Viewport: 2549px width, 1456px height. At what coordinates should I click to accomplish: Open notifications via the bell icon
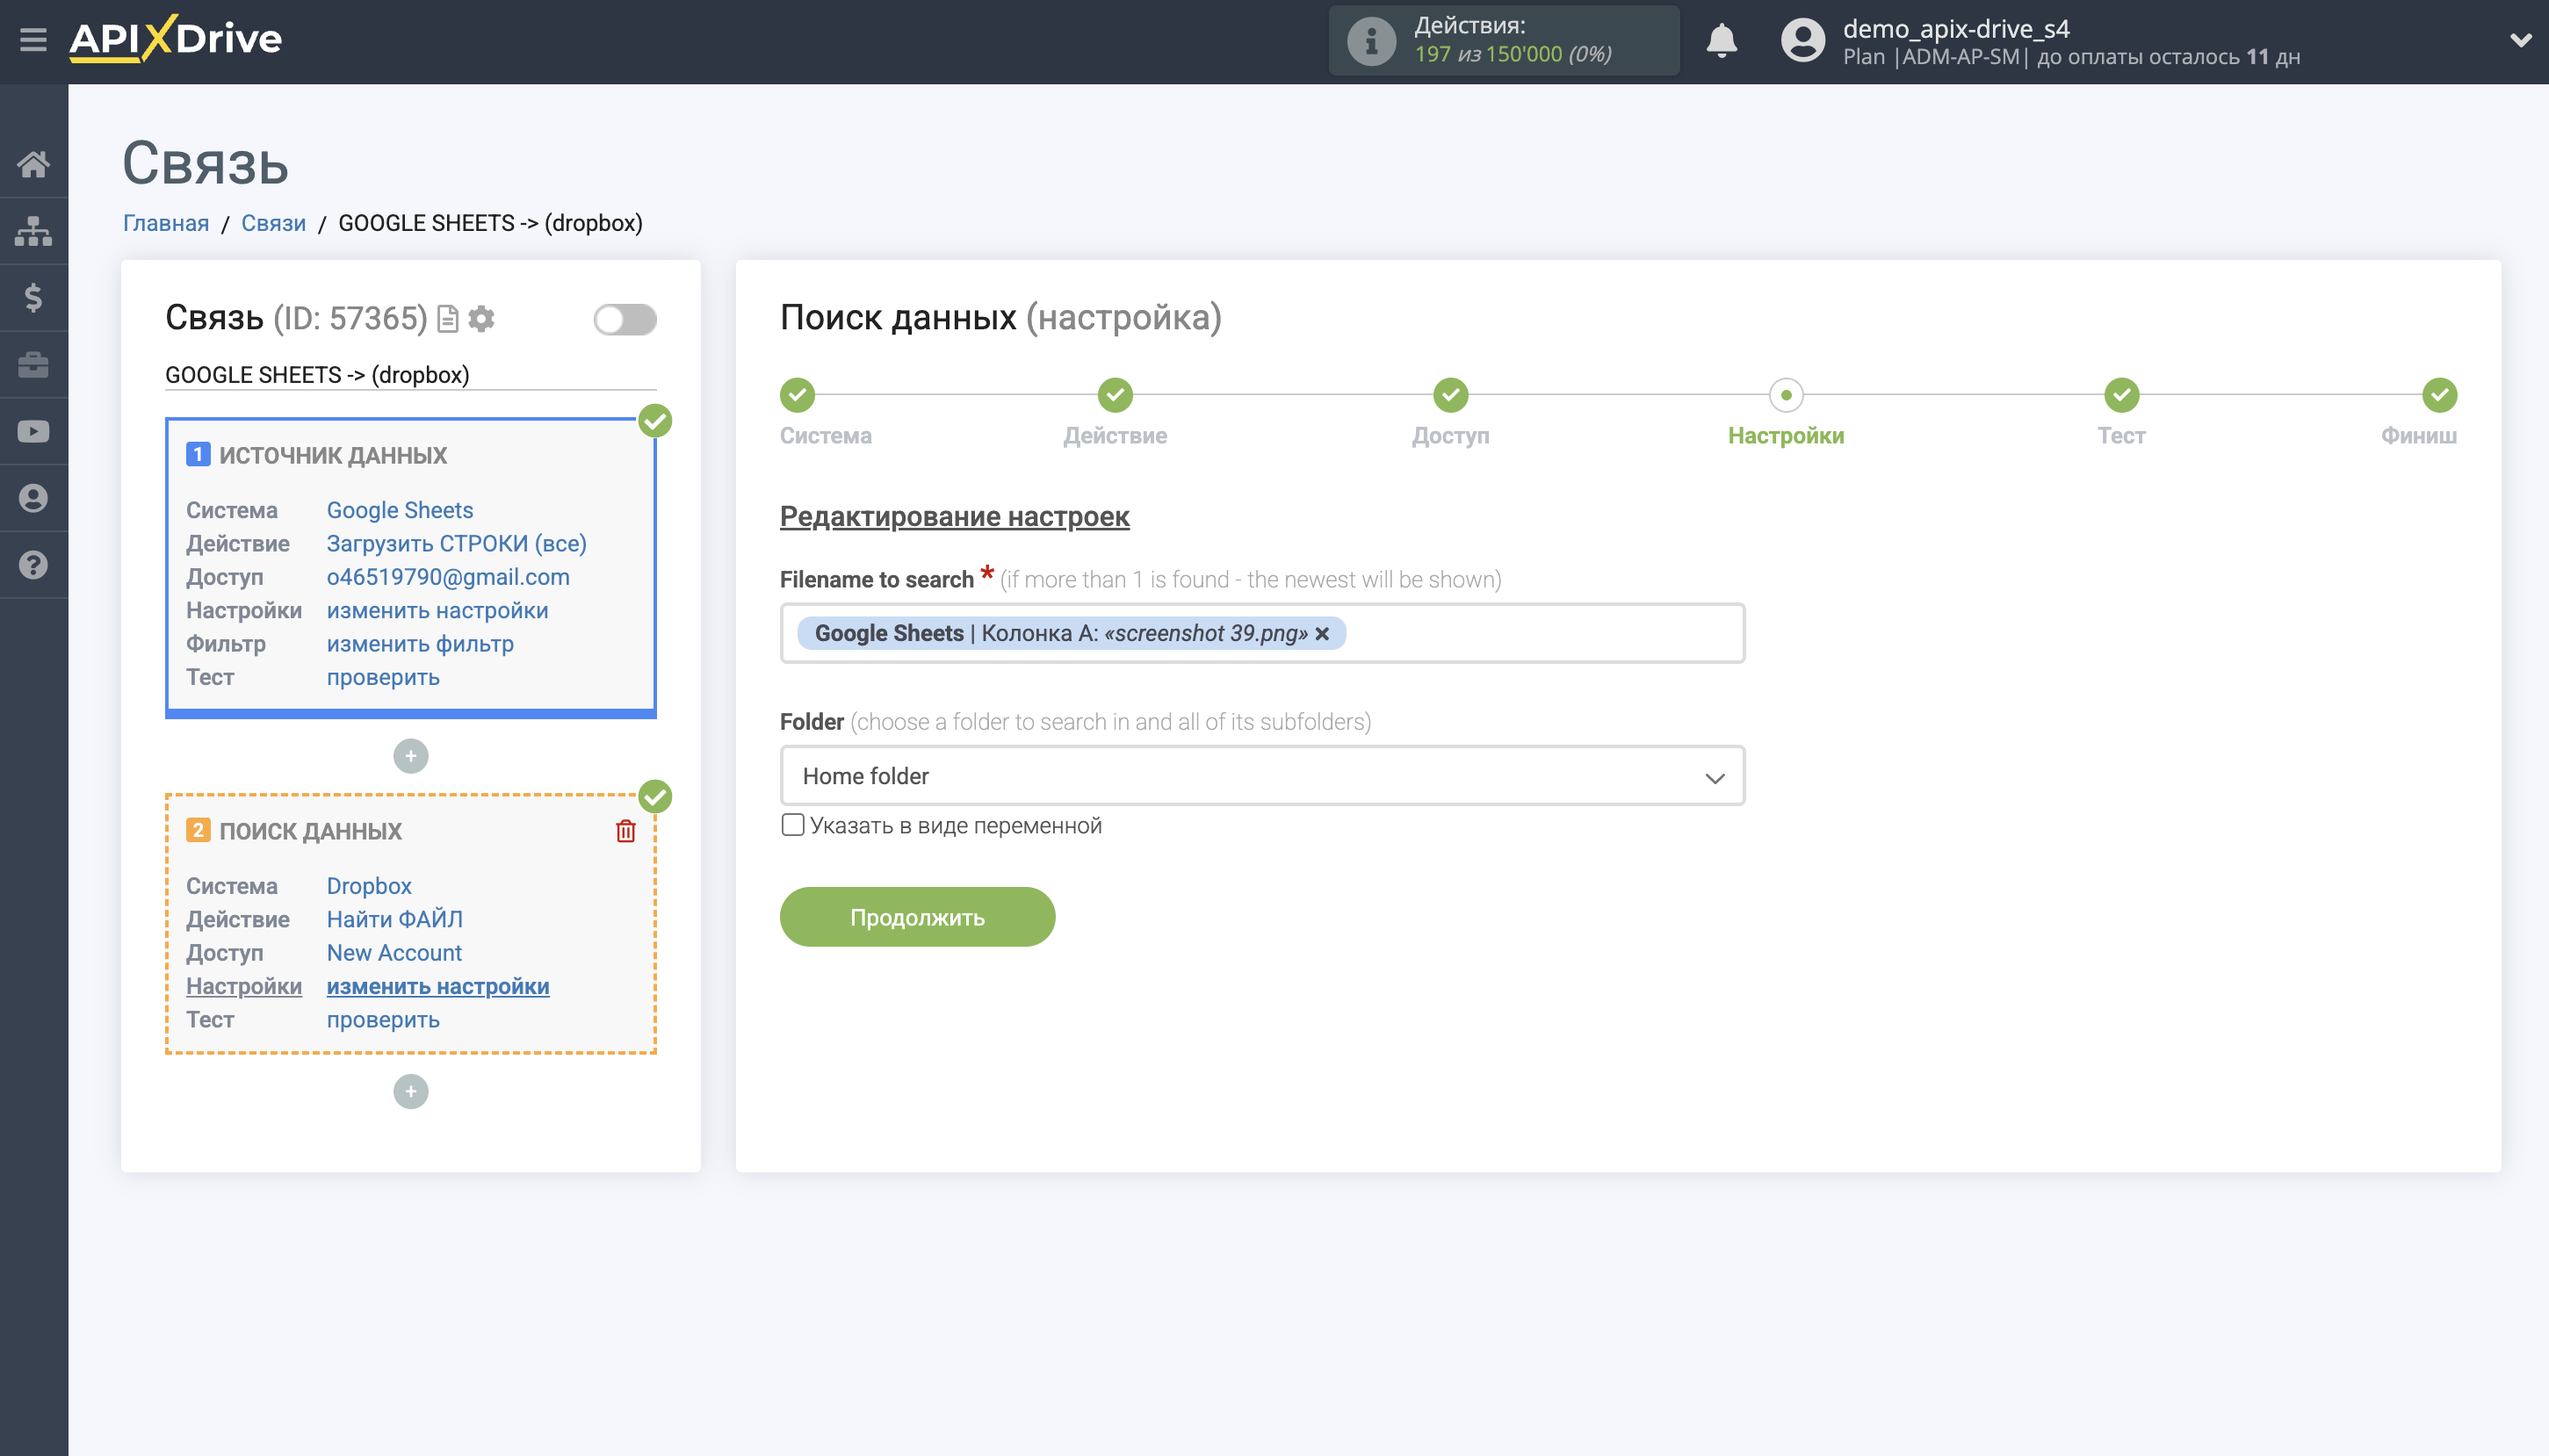[1722, 40]
